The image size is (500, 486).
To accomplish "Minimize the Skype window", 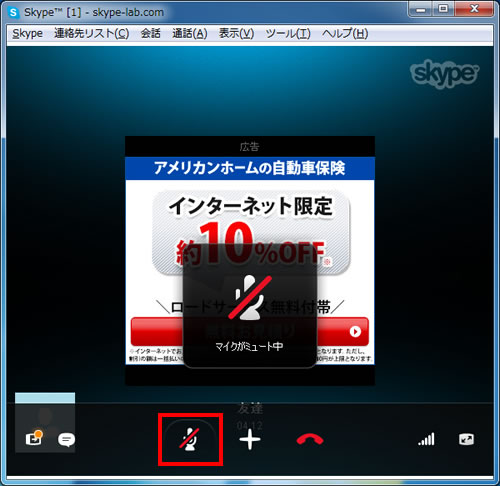I will [x=421, y=9].
